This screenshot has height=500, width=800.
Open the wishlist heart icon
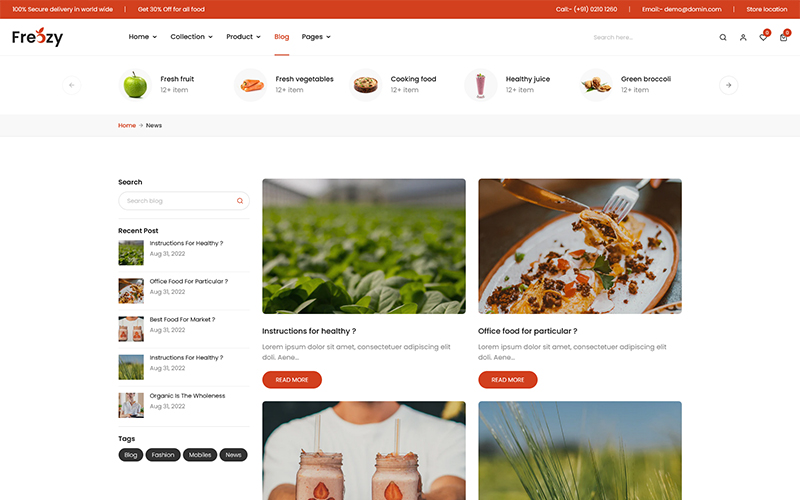763,37
